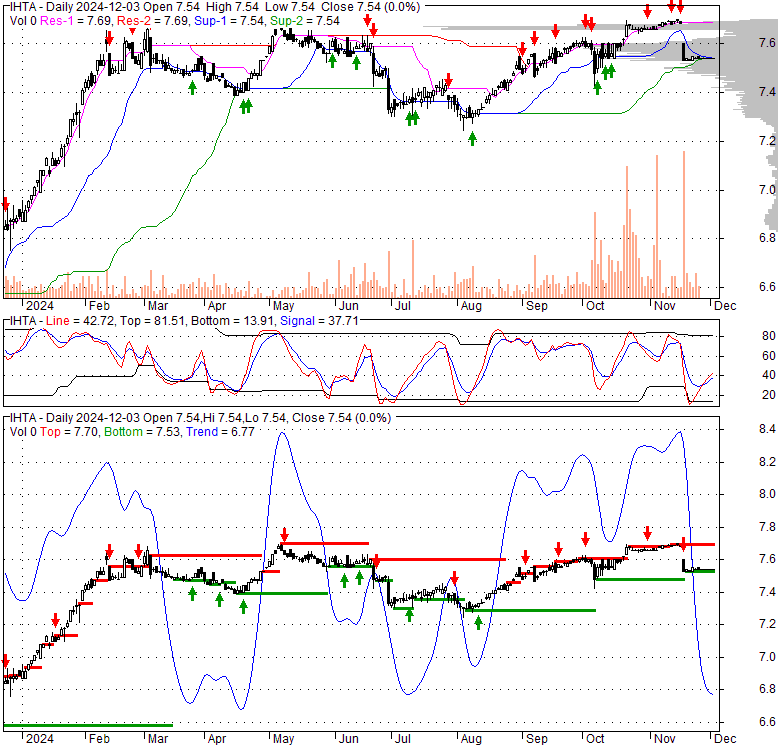Viewport: 780px width, 745px height.
Task: Select the Bottom = 13.91 oscillator label
Action: click(x=233, y=321)
